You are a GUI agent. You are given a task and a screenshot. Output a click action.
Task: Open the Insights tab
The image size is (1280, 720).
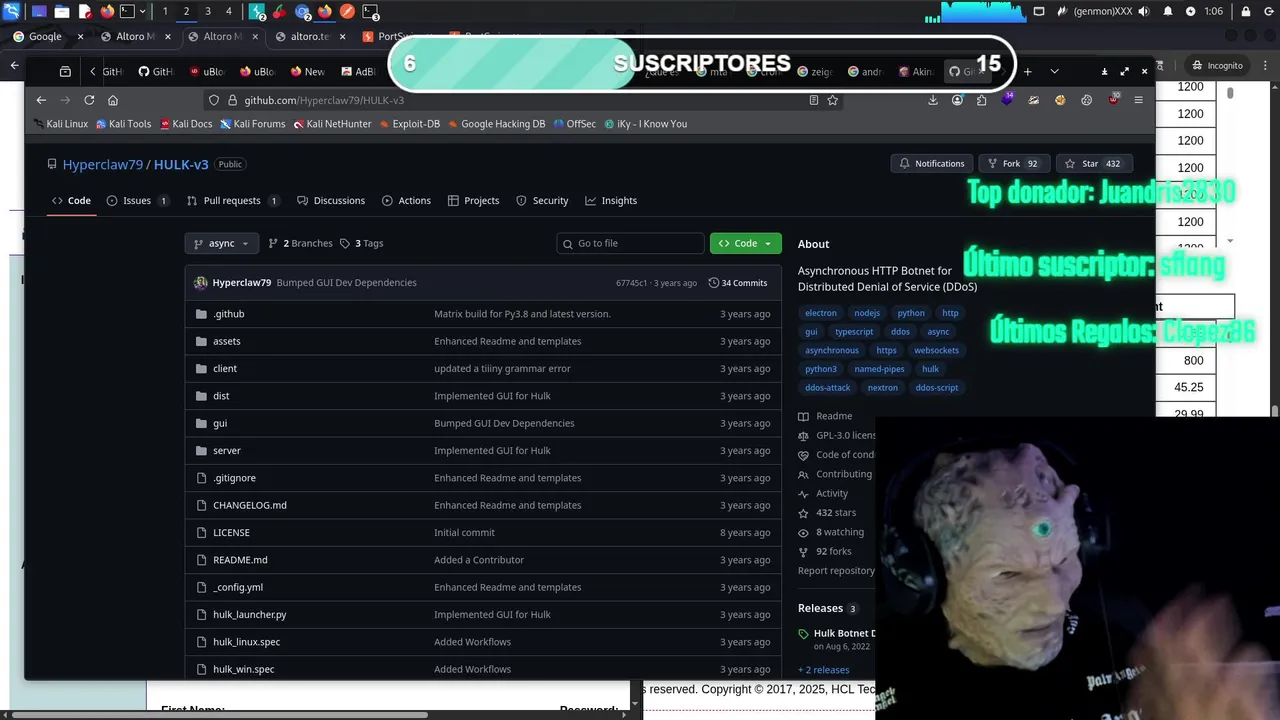611,201
